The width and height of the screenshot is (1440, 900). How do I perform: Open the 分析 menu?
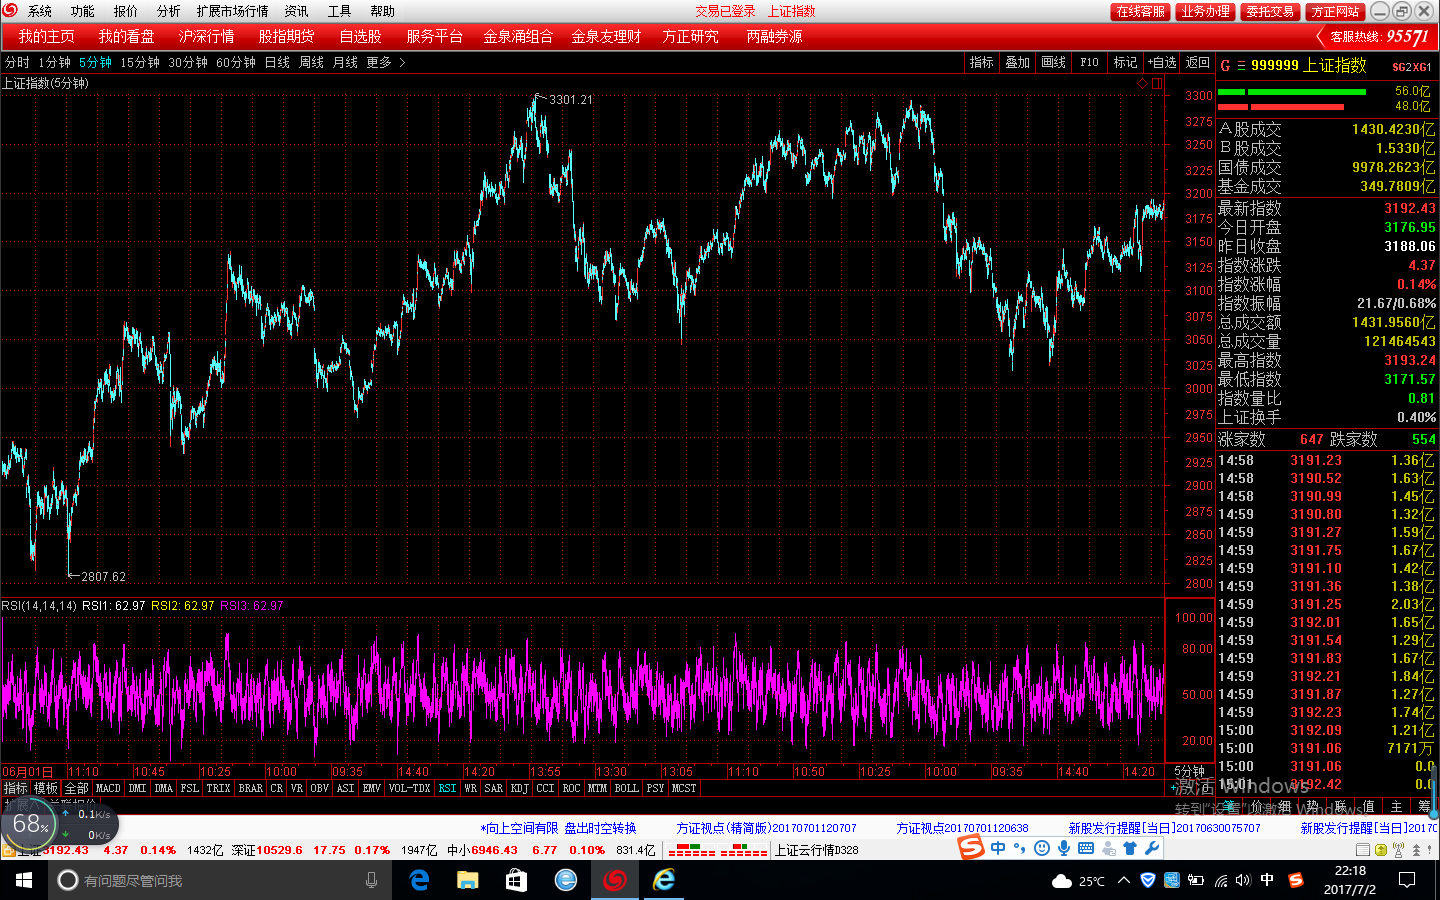click(168, 11)
